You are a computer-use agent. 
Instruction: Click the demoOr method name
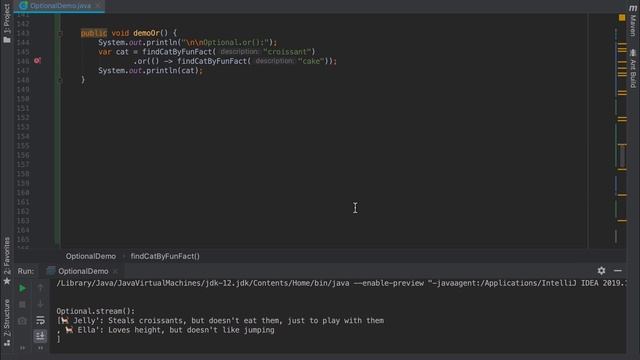(146, 33)
